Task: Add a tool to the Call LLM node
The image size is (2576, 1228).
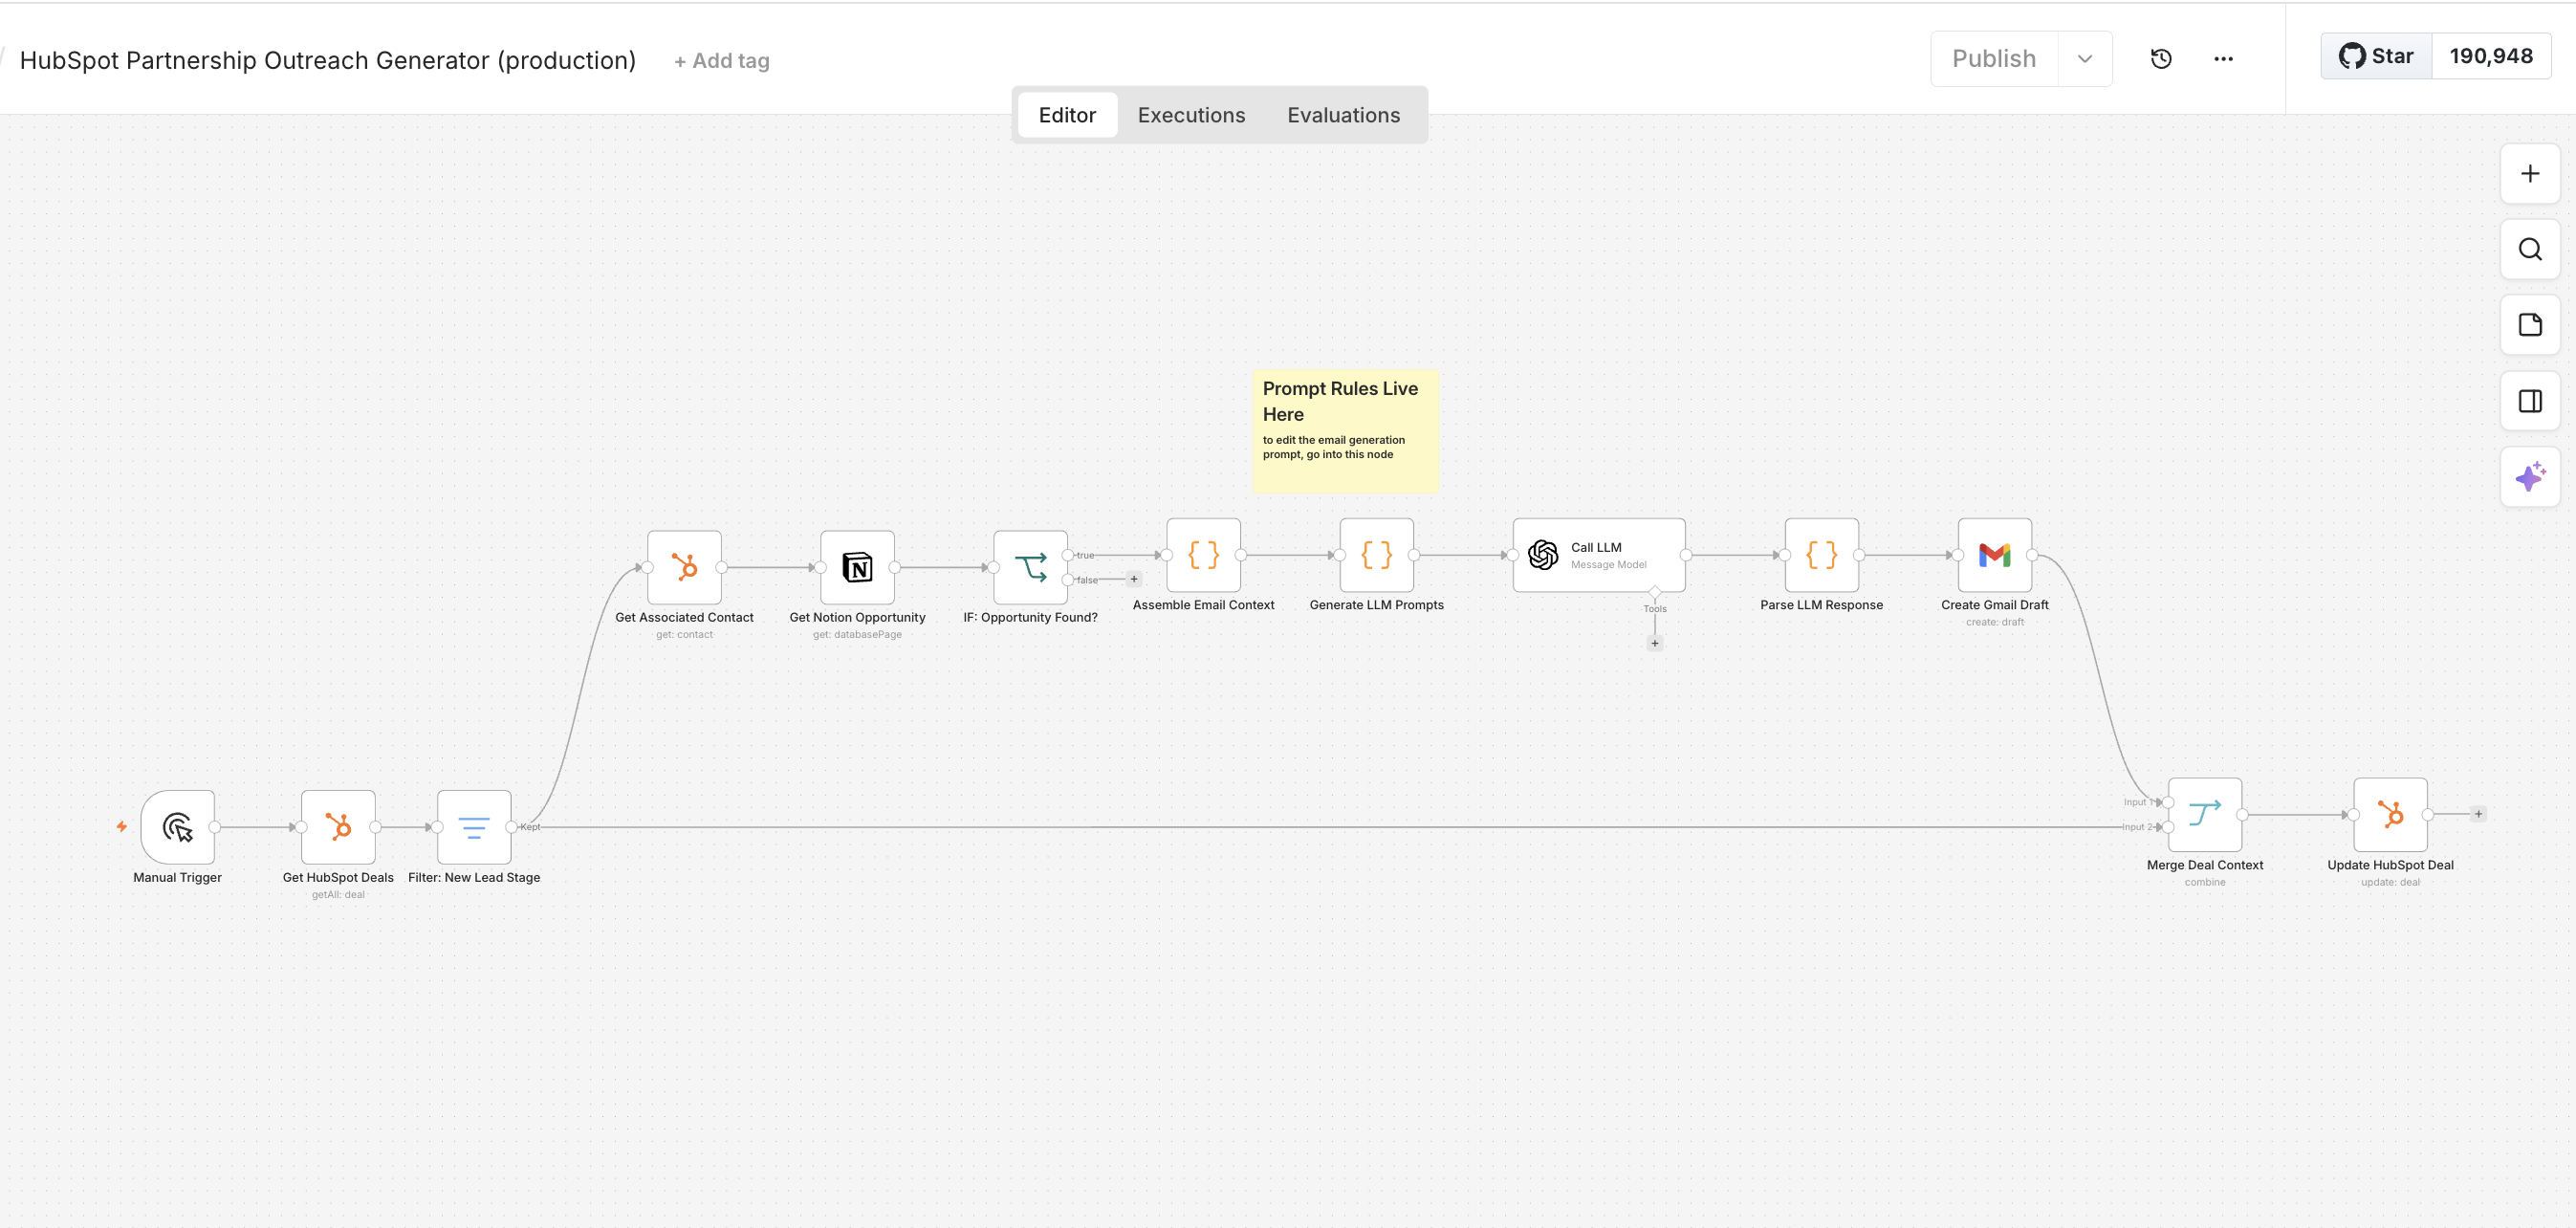Action: (x=1655, y=643)
